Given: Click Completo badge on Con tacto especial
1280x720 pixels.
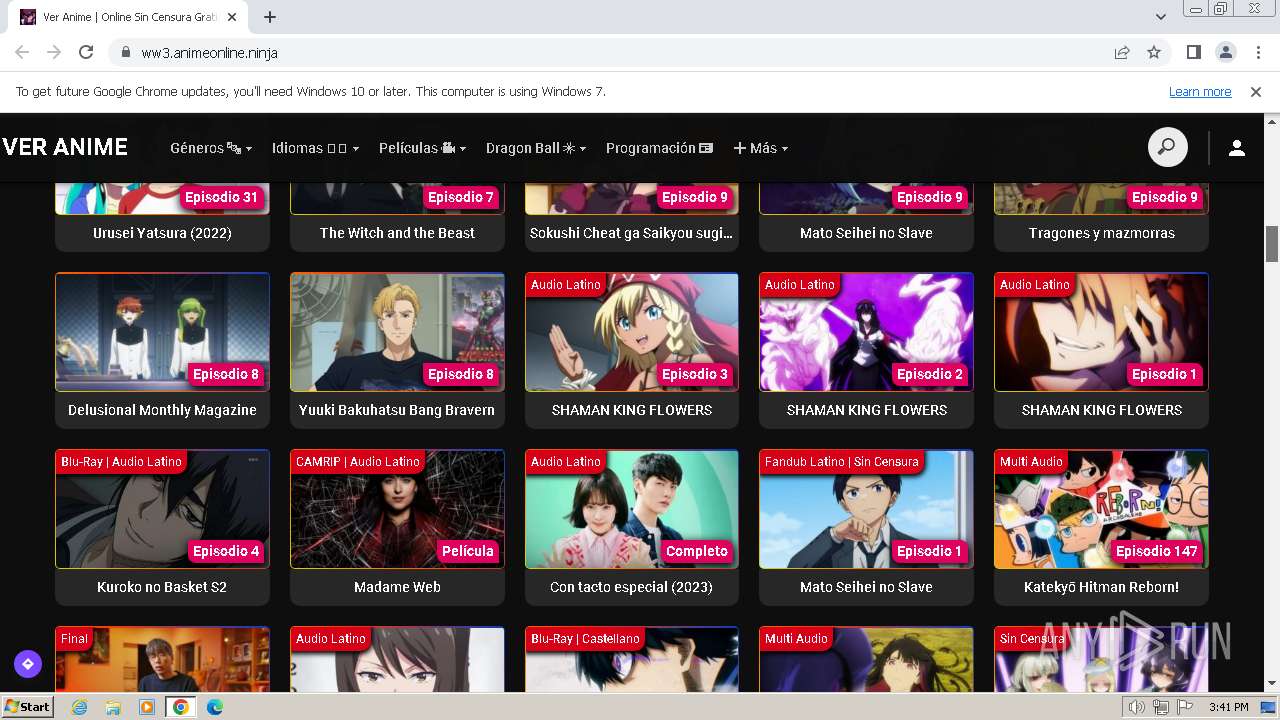Looking at the screenshot, I should coord(697,551).
